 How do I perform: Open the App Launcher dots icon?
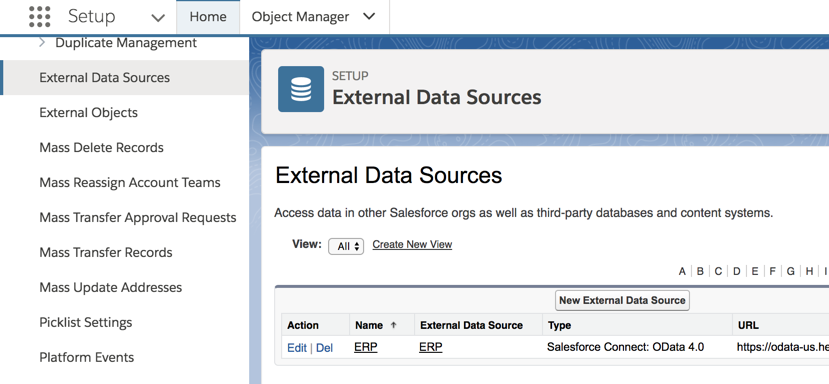tap(40, 17)
